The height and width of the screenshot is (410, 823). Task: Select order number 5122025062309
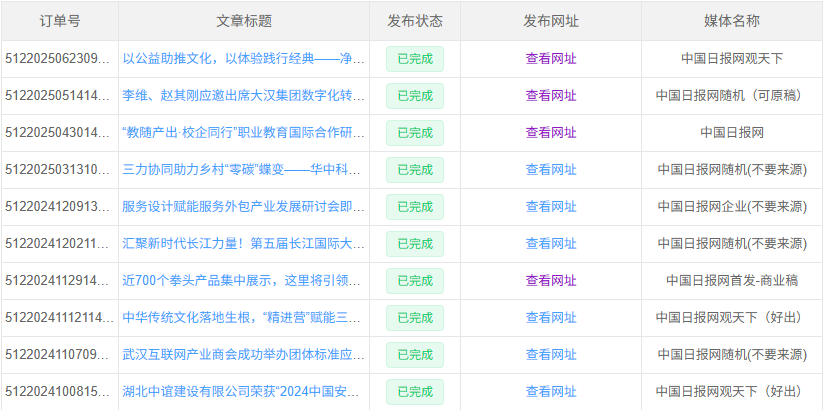point(59,59)
